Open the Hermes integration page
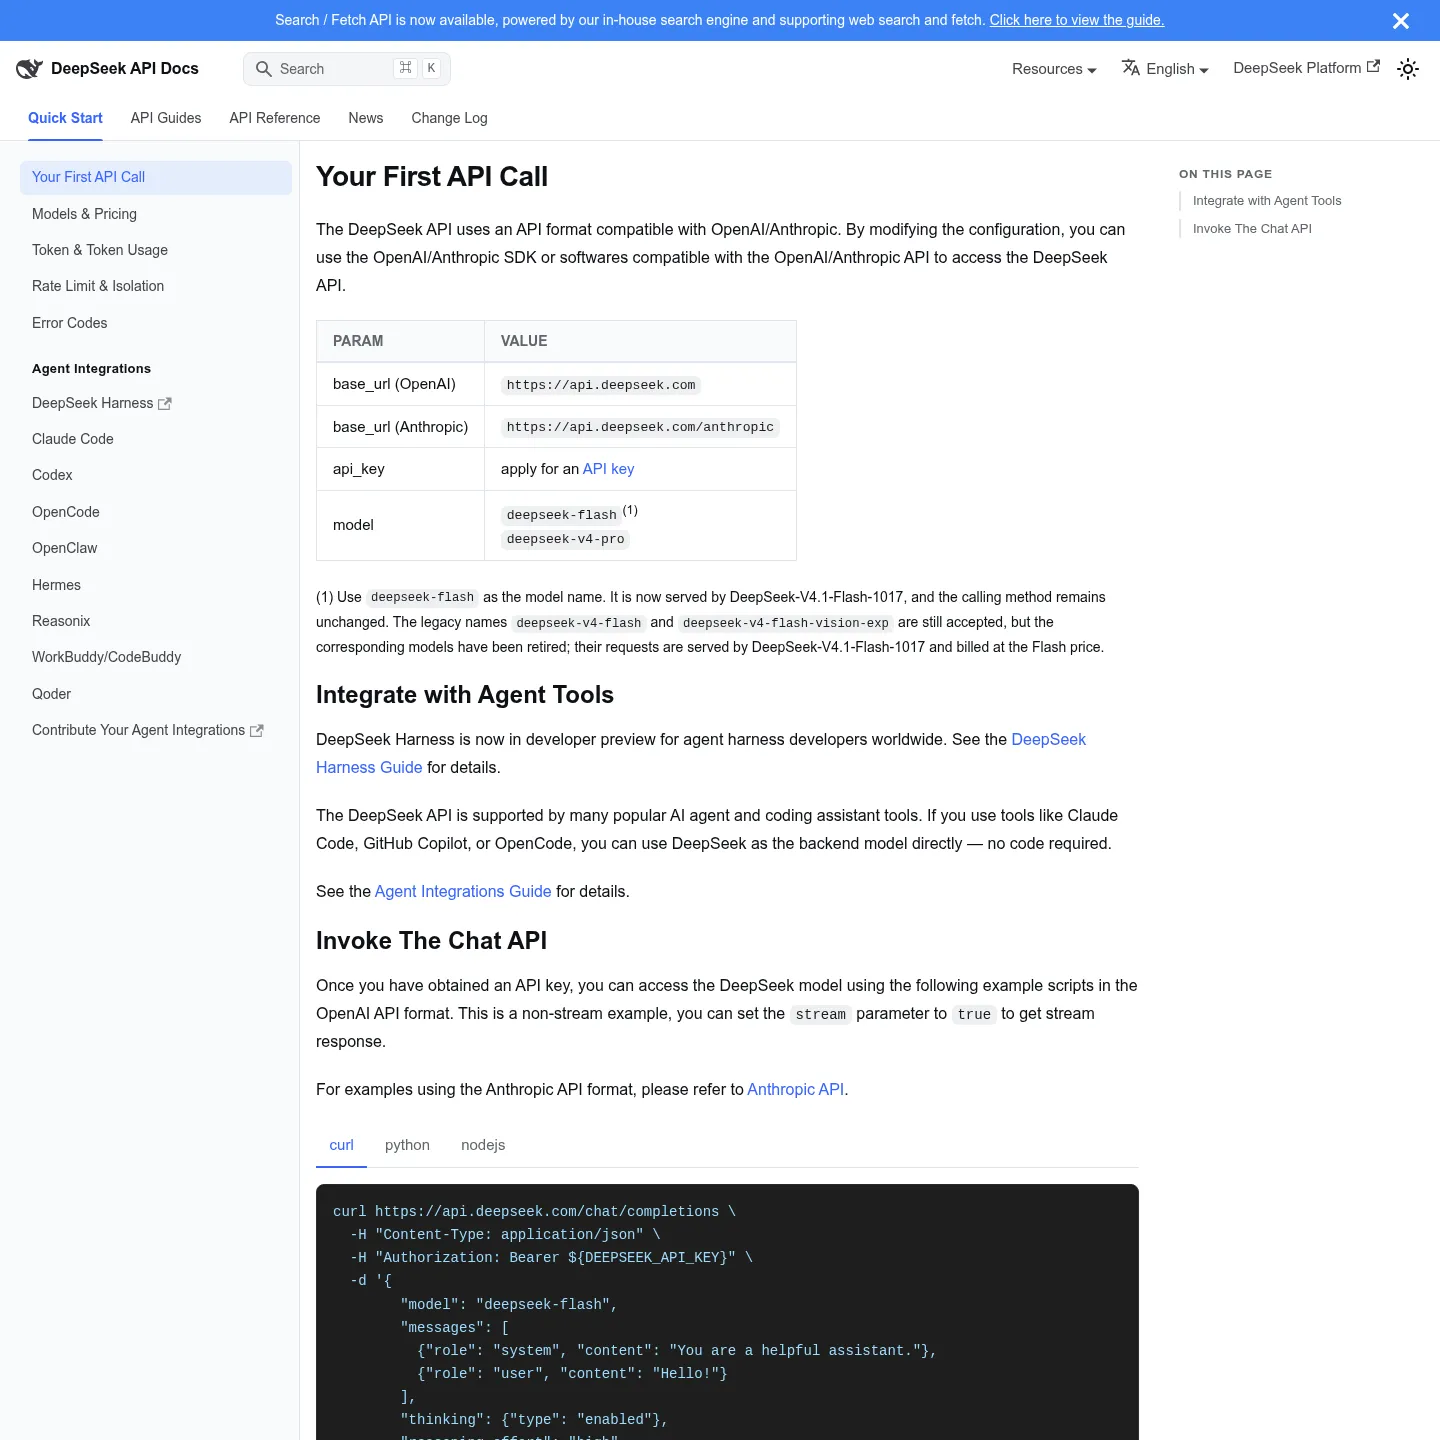1440x1440 pixels. point(156,585)
